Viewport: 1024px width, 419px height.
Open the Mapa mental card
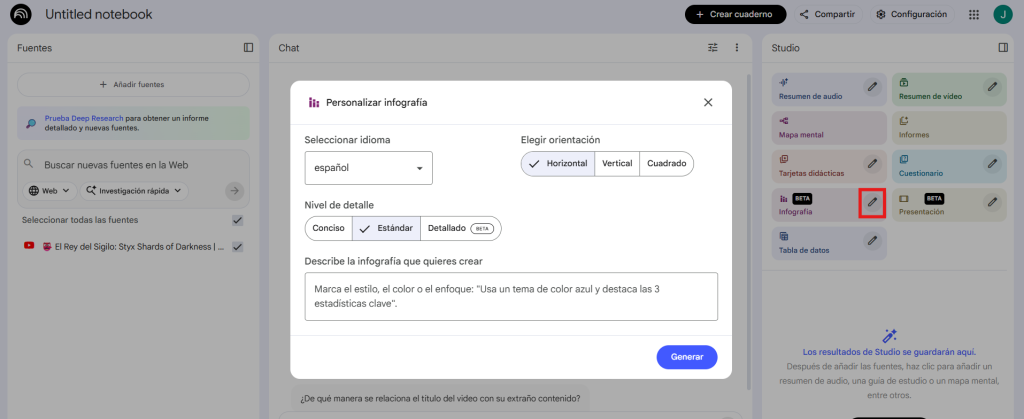coord(828,128)
